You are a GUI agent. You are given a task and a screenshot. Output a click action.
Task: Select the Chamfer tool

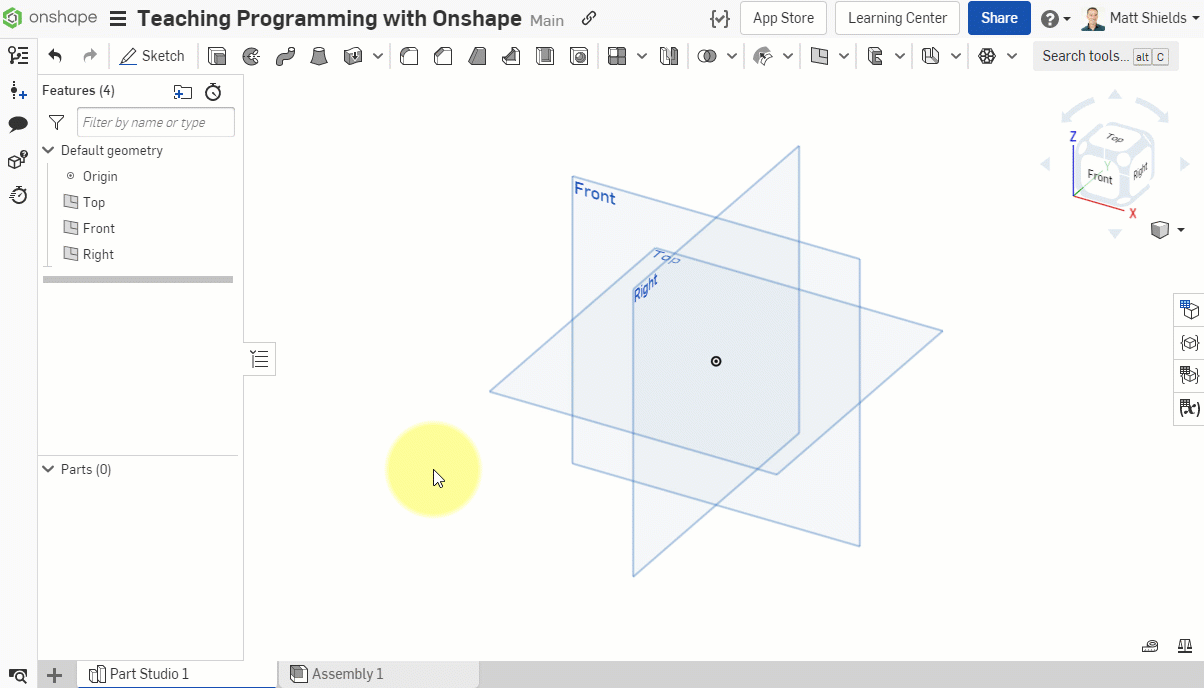pos(443,55)
